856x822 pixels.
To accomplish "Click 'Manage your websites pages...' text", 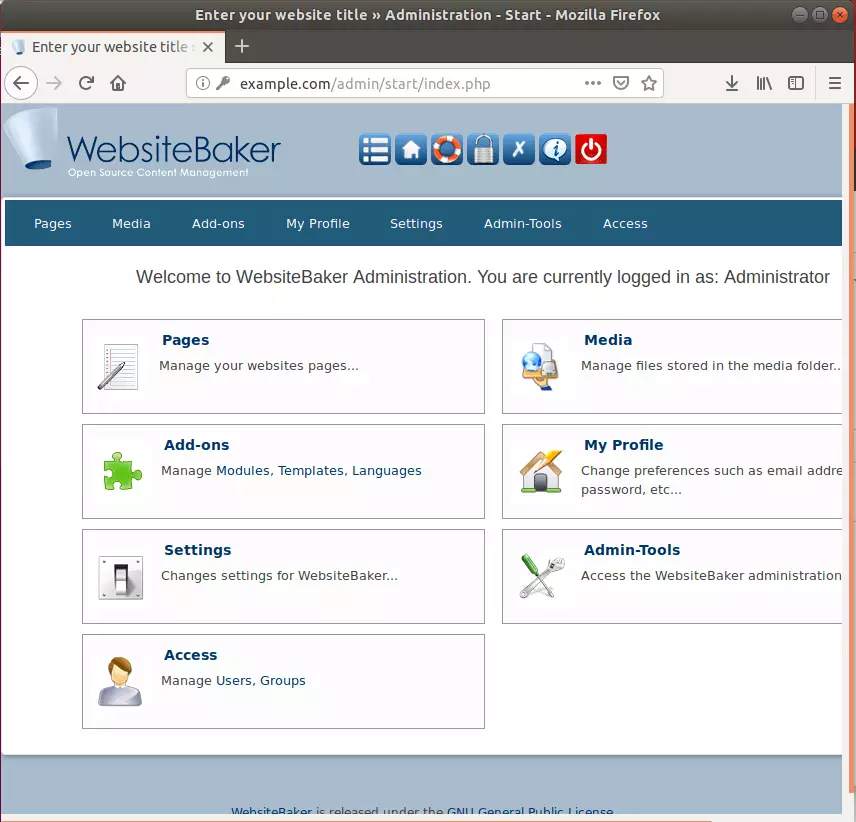I will tap(259, 366).
